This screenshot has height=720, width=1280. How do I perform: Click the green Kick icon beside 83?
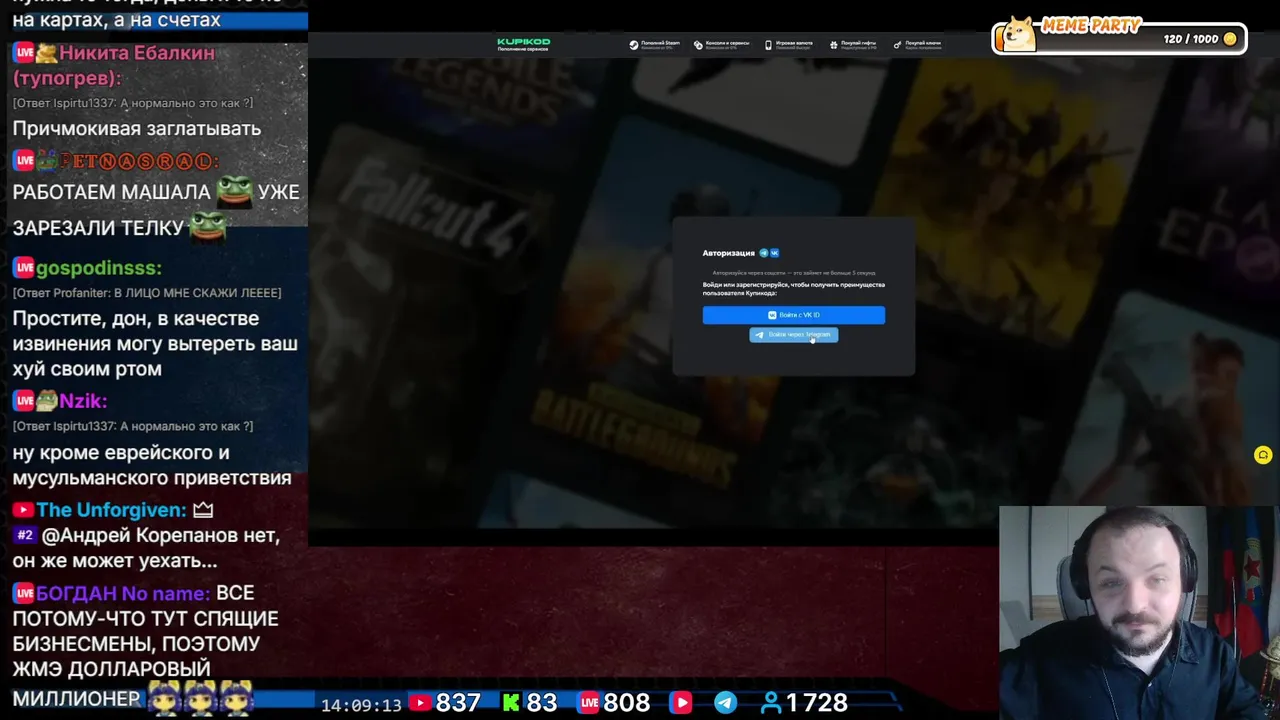pyautogui.click(x=511, y=703)
